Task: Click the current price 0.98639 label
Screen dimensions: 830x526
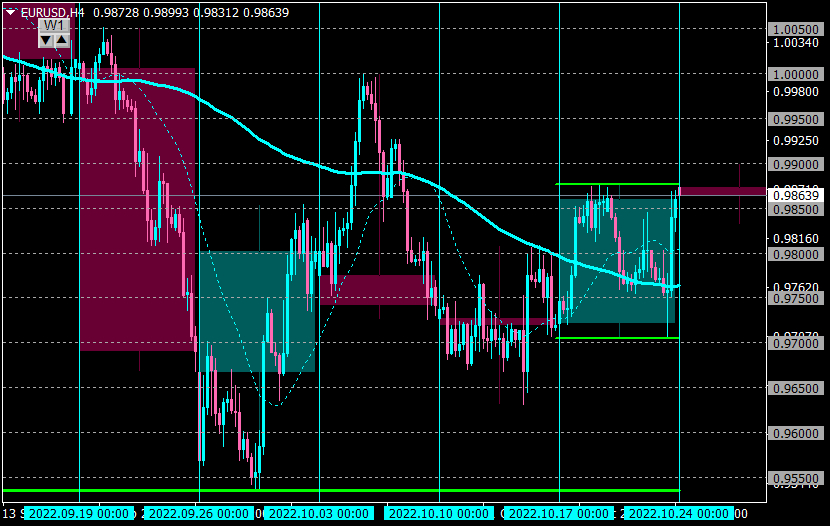Action: pos(796,196)
